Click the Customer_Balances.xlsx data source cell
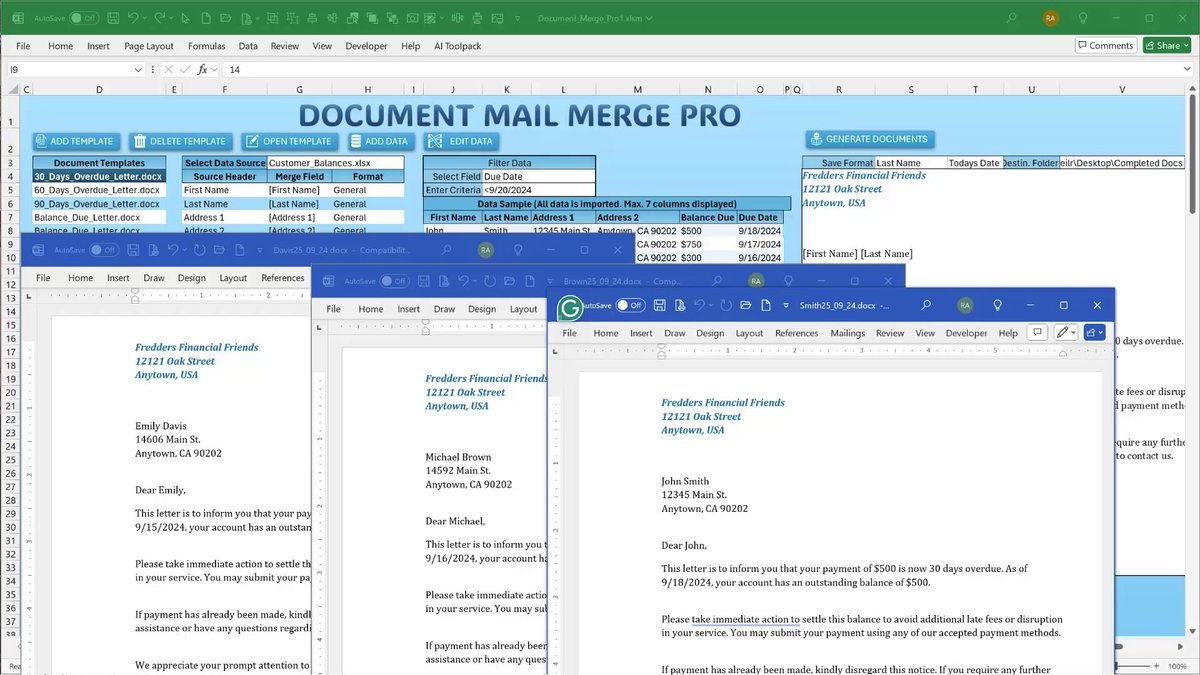The image size is (1200, 675). coord(336,163)
